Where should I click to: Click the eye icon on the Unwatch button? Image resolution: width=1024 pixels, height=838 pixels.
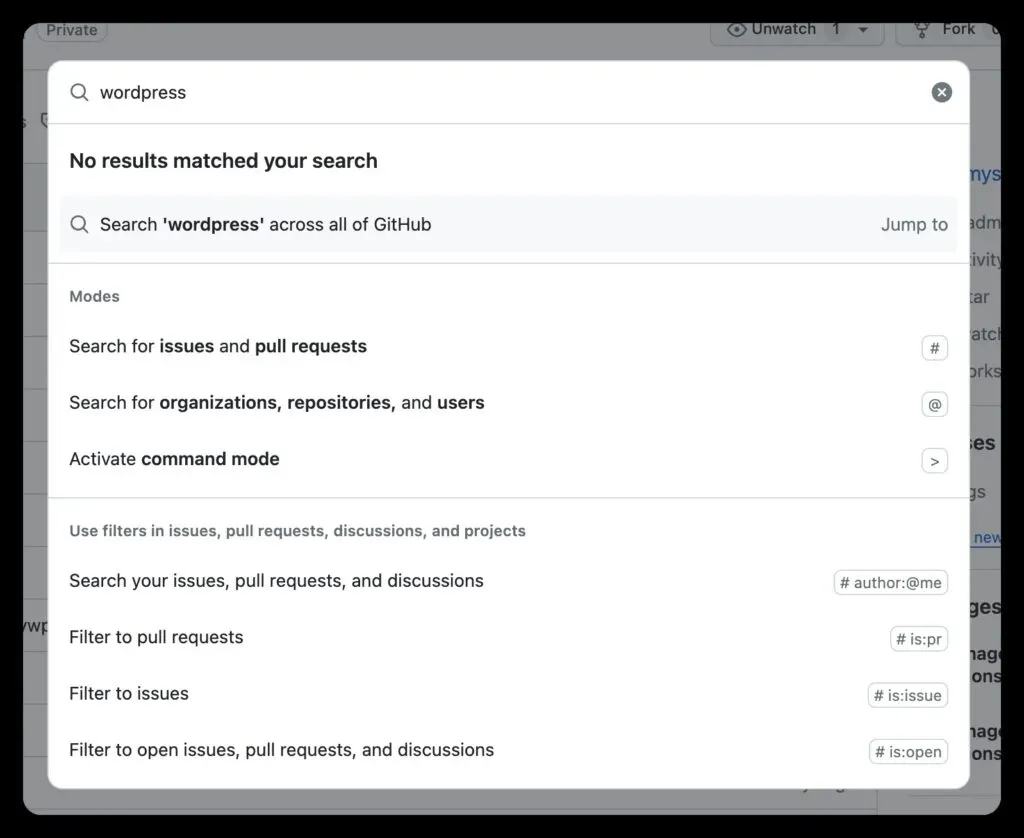(x=737, y=29)
